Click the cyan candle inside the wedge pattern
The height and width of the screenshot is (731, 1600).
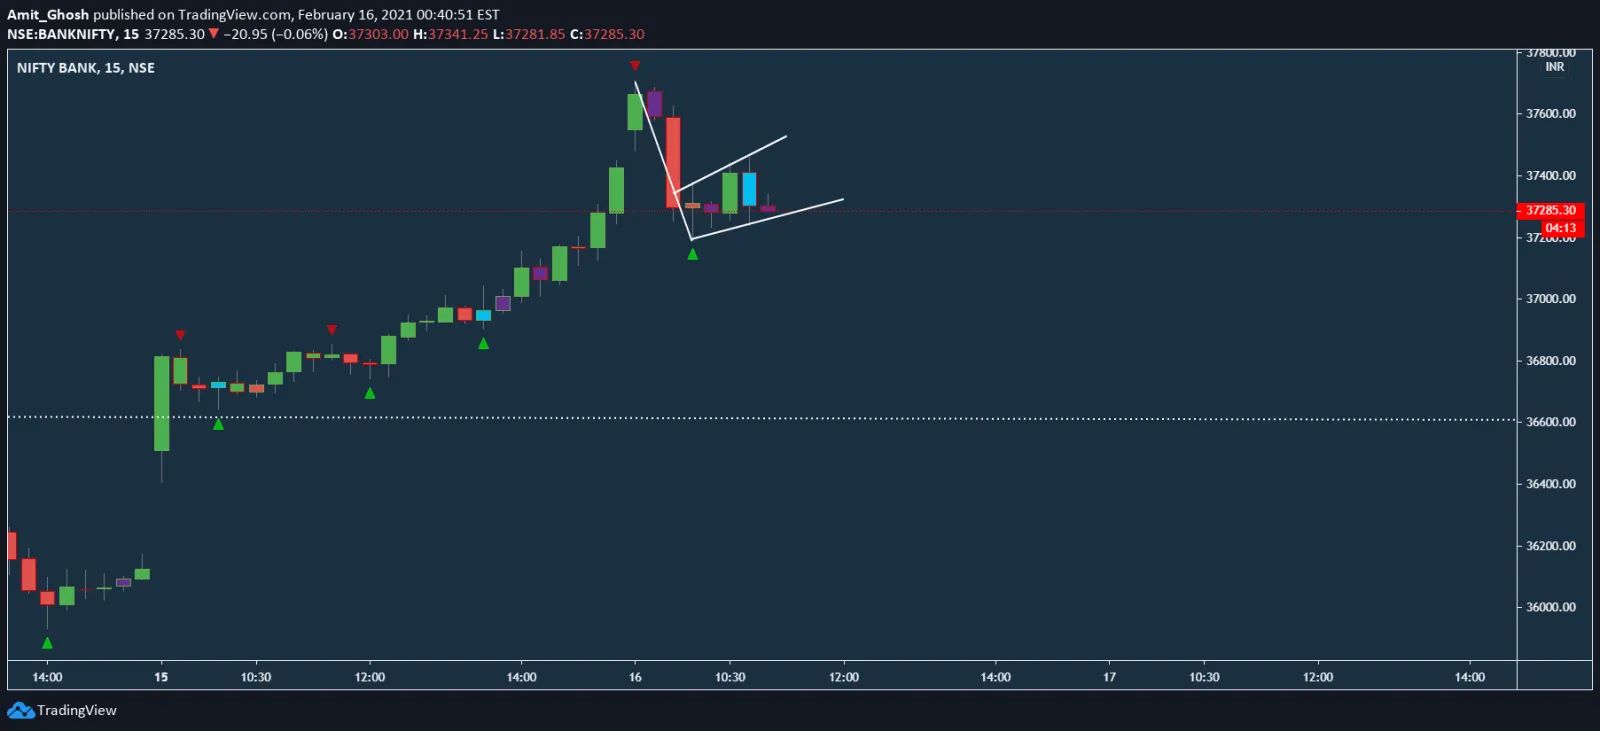click(749, 189)
